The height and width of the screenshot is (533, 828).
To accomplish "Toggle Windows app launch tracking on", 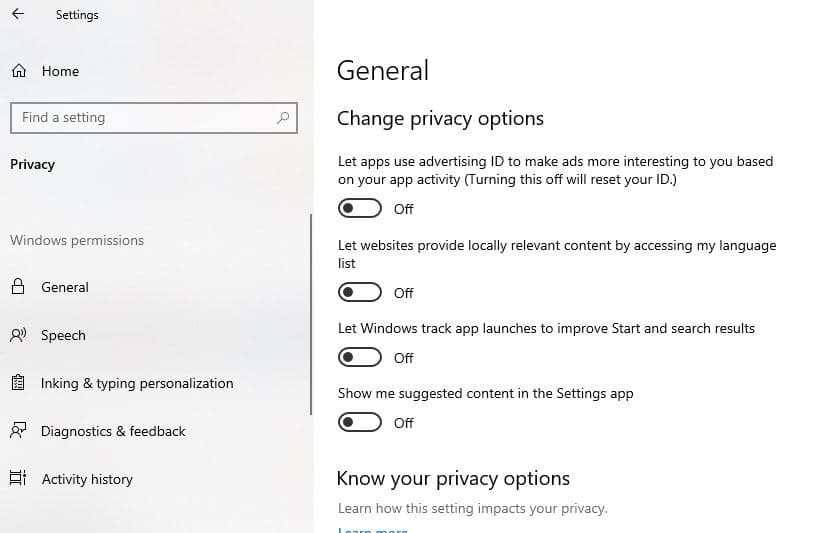I will pyautogui.click(x=360, y=357).
